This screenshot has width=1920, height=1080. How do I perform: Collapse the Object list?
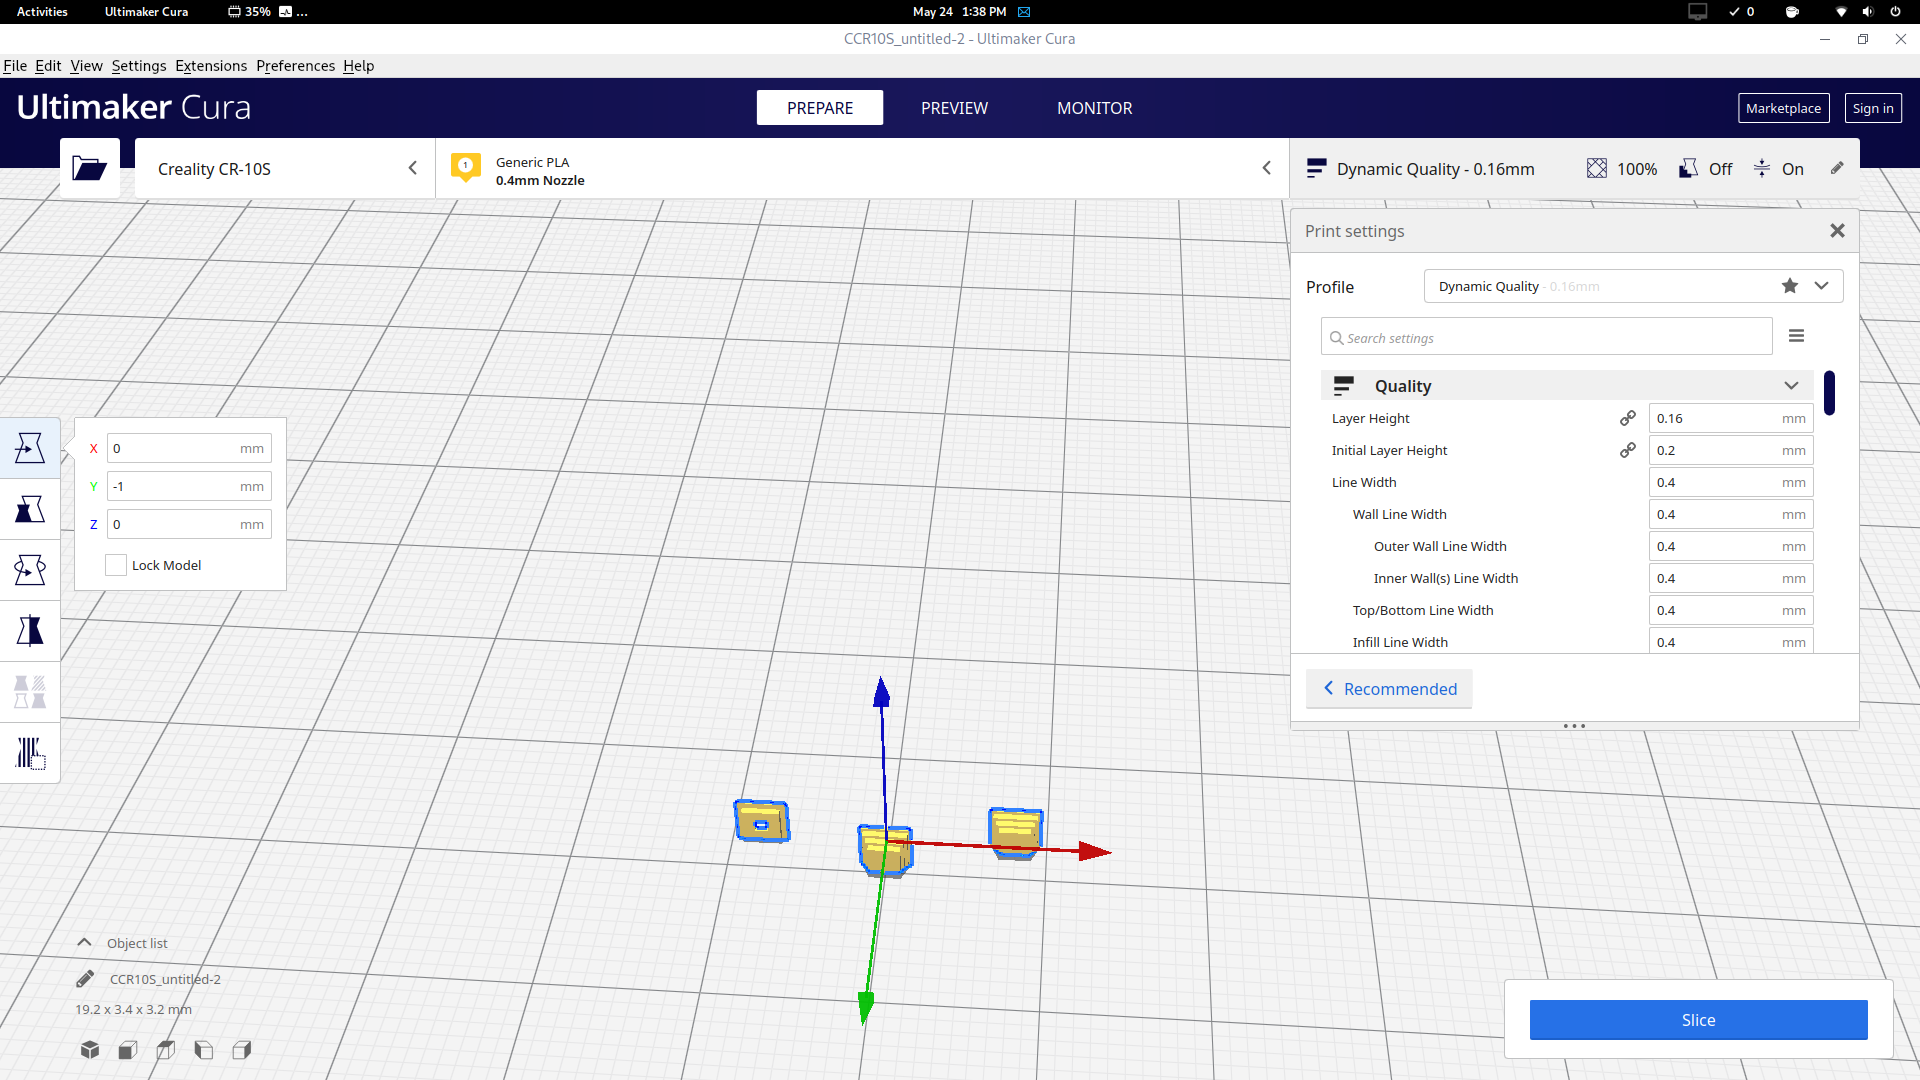(x=85, y=943)
